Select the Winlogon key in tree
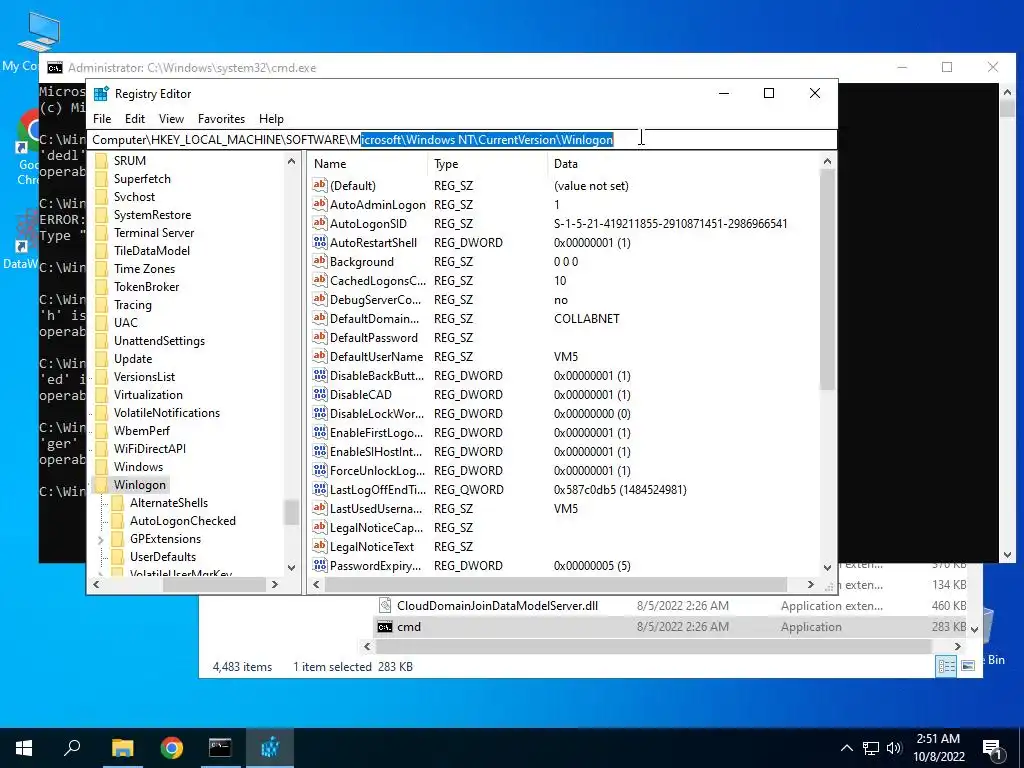The image size is (1024, 768). point(140,485)
